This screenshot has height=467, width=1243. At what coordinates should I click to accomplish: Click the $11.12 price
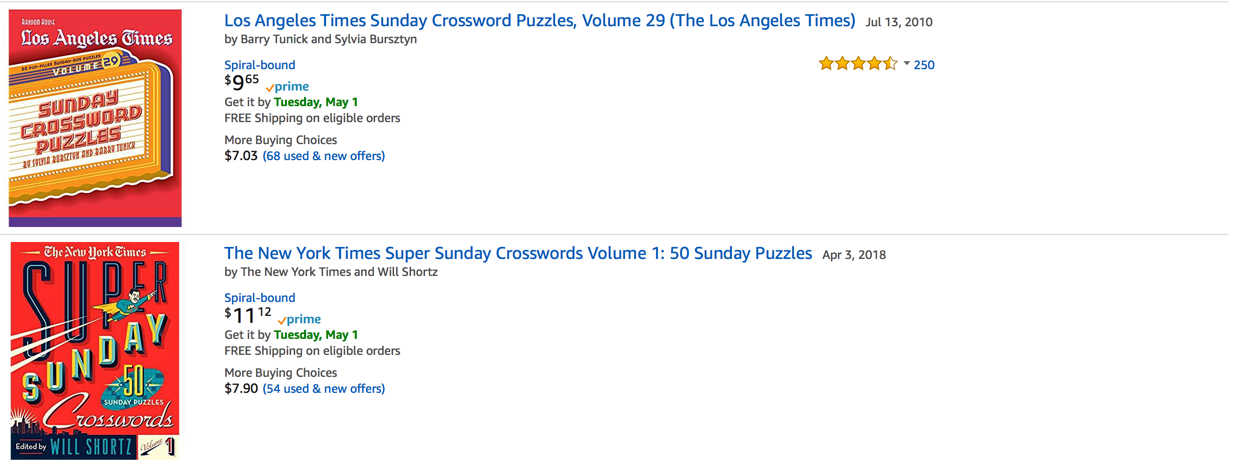pyautogui.click(x=247, y=316)
